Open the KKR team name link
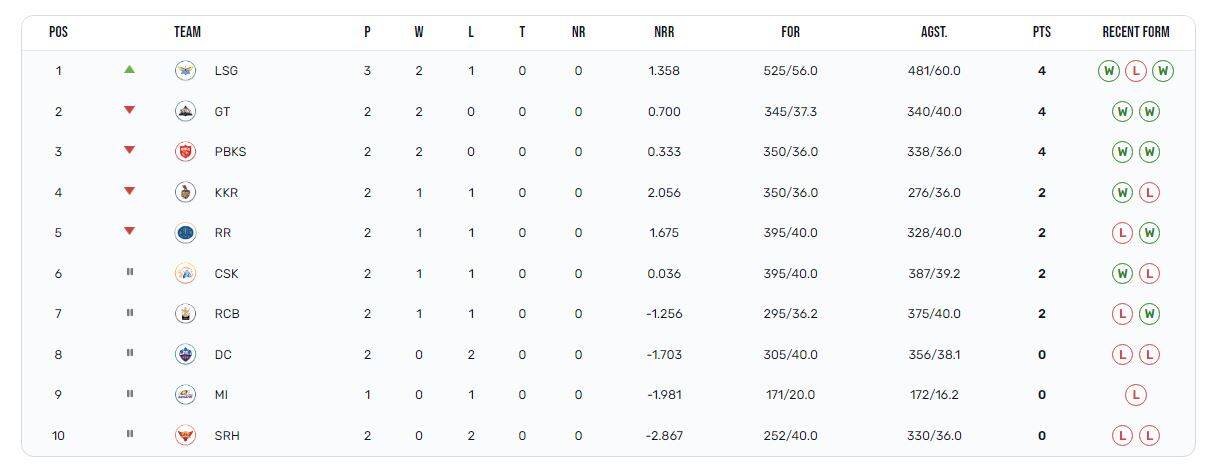 coord(226,193)
